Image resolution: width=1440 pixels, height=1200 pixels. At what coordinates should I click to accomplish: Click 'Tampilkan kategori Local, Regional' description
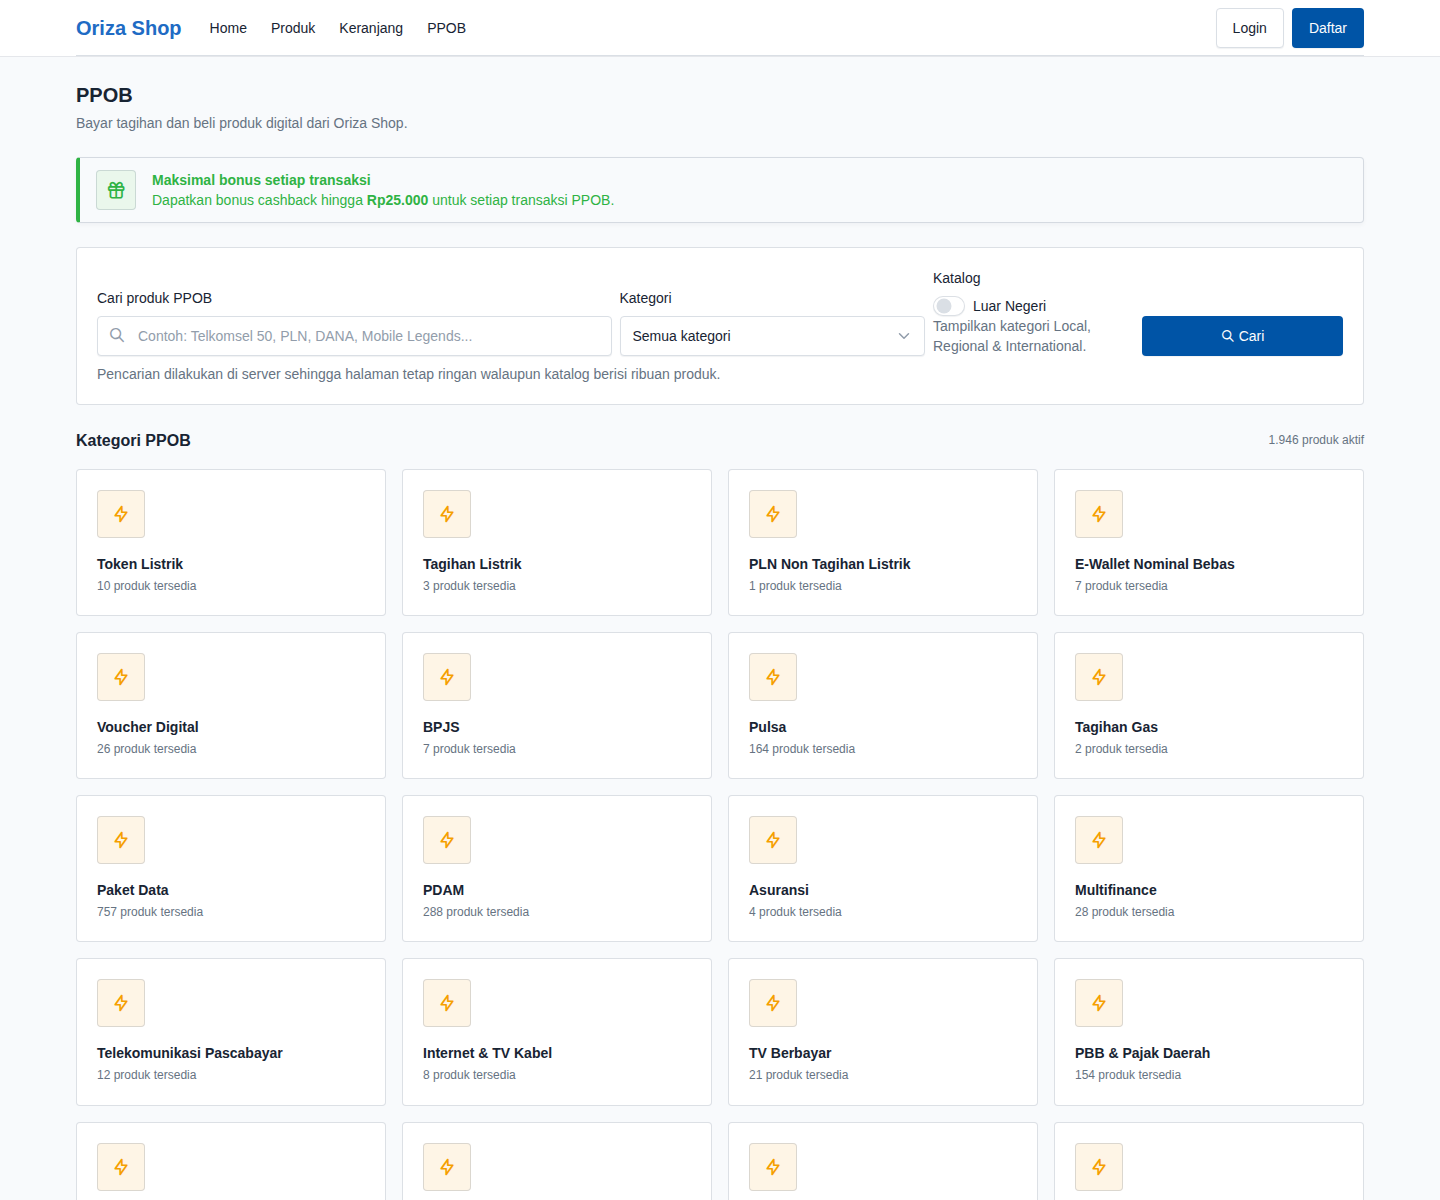point(1012,336)
